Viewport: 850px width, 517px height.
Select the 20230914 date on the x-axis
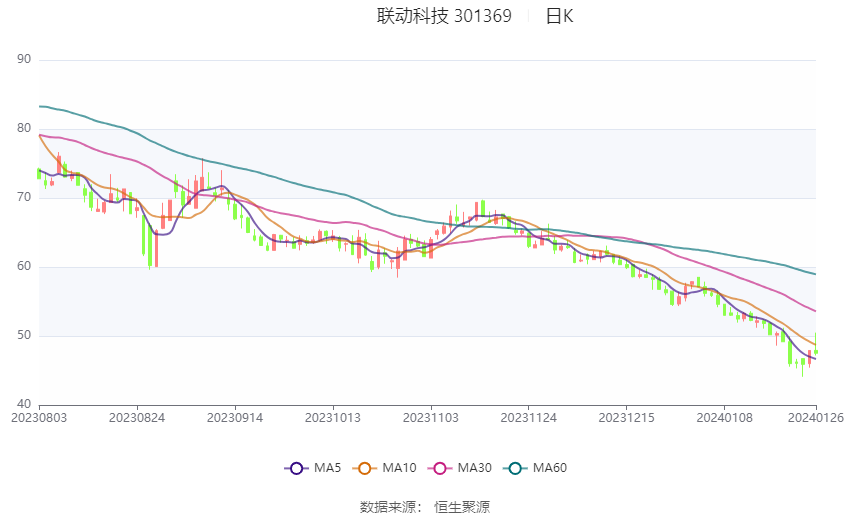tap(235, 416)
